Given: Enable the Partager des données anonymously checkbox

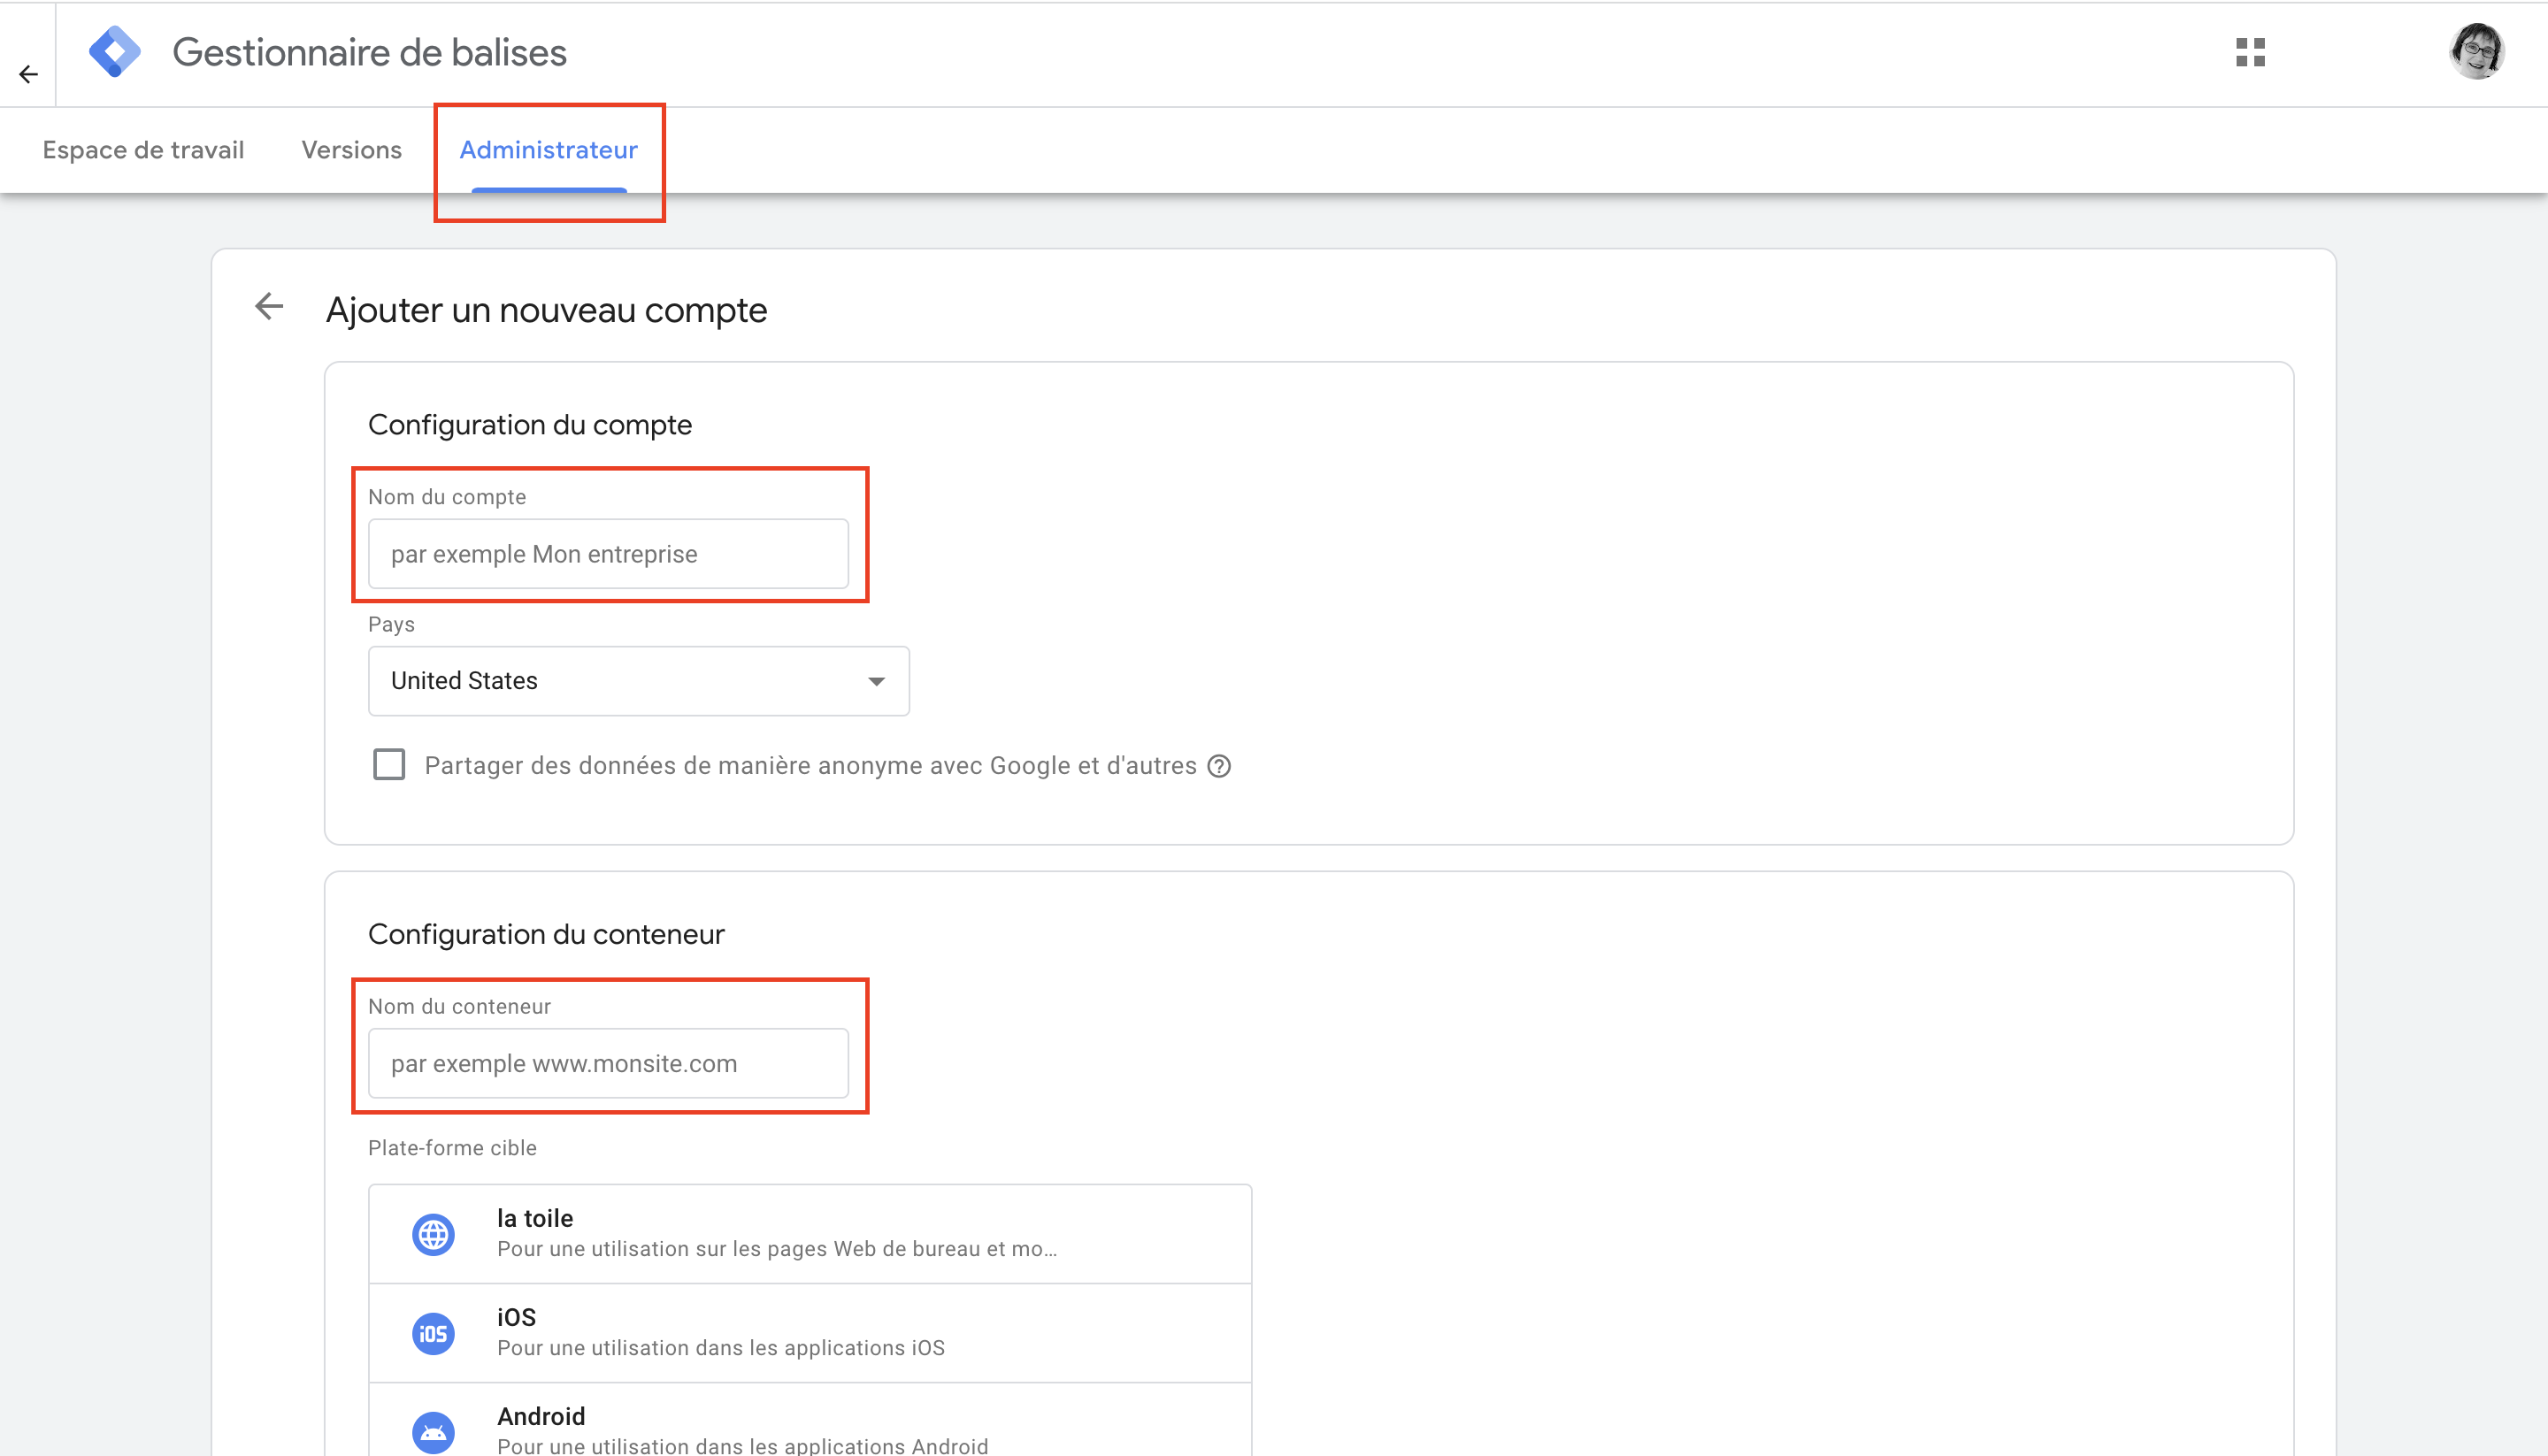Looking at the screenshot, I should click(389, 765).
